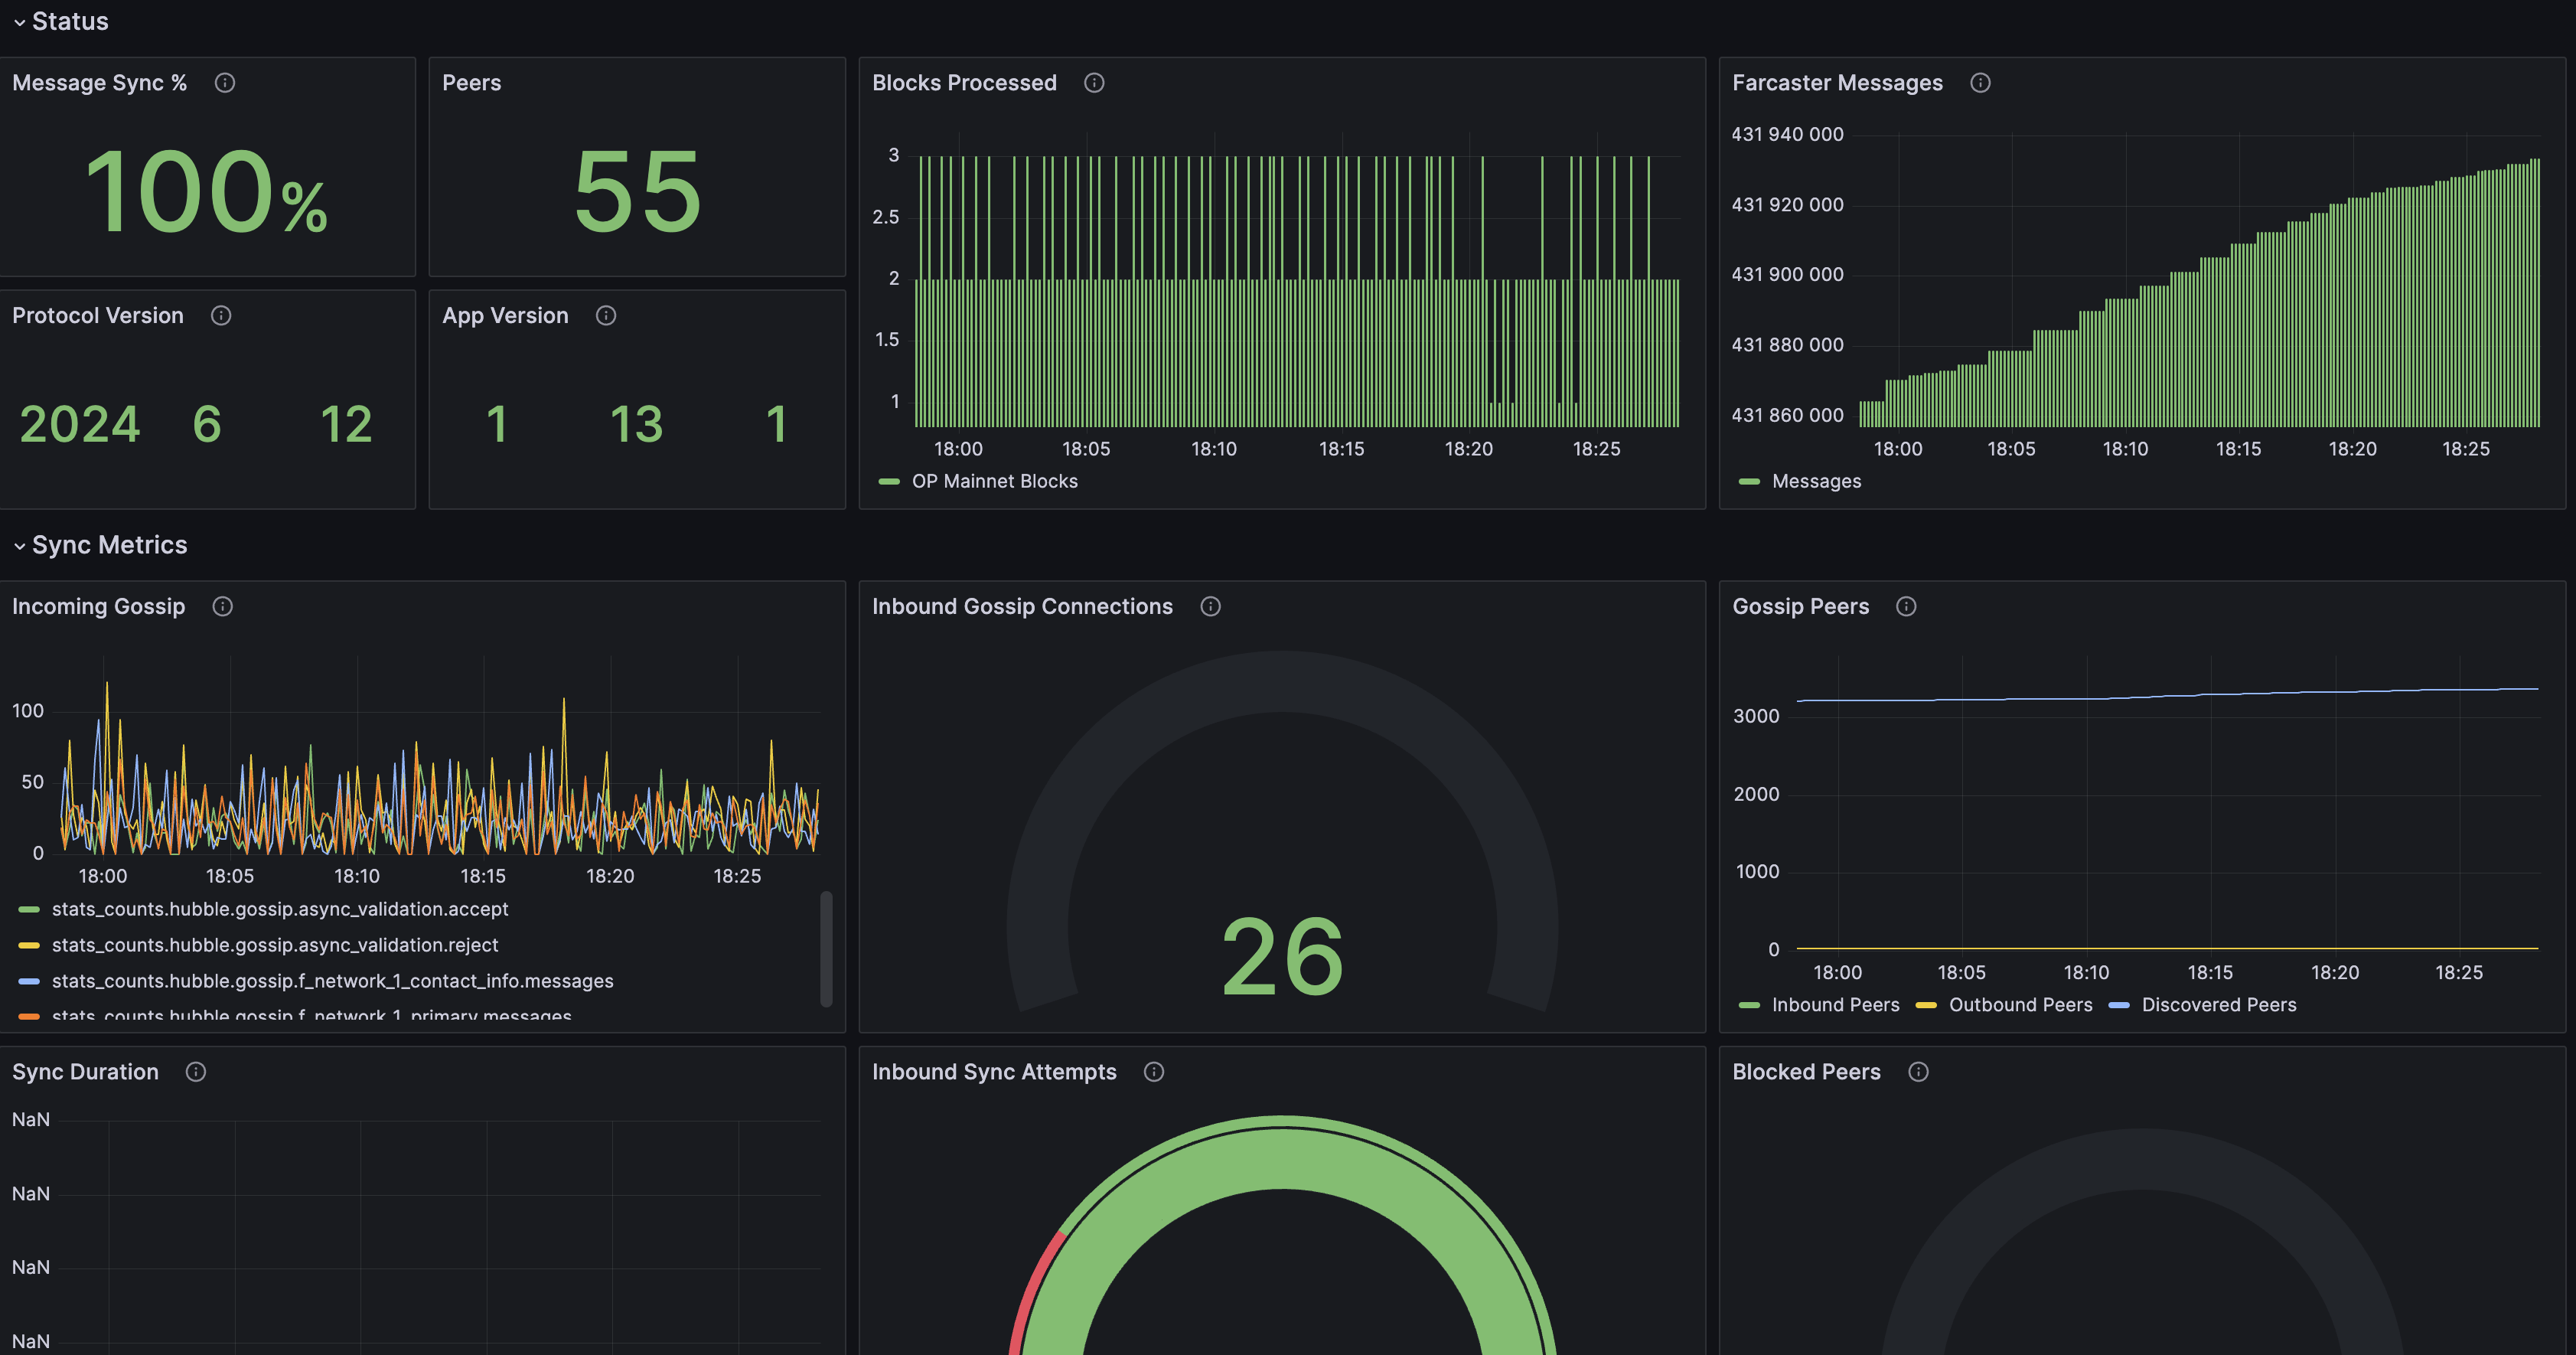Open the Blocked Peers panel title
2576x1355 pixels.
[1806, 1072]
